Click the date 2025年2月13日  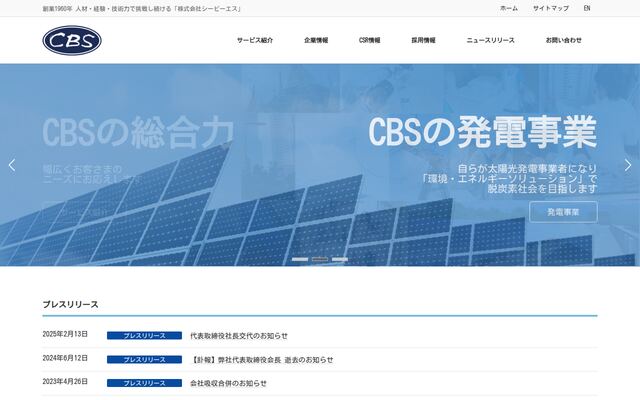pyautogui.click(x=65, y=334)
